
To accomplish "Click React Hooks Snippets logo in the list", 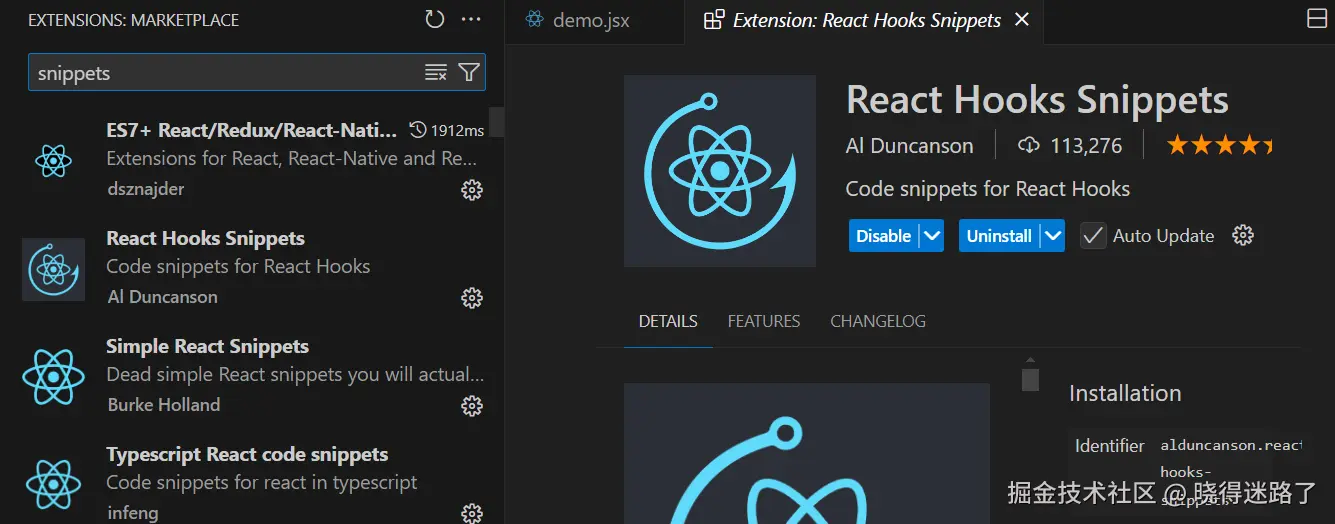I will [x=53, y=269].
